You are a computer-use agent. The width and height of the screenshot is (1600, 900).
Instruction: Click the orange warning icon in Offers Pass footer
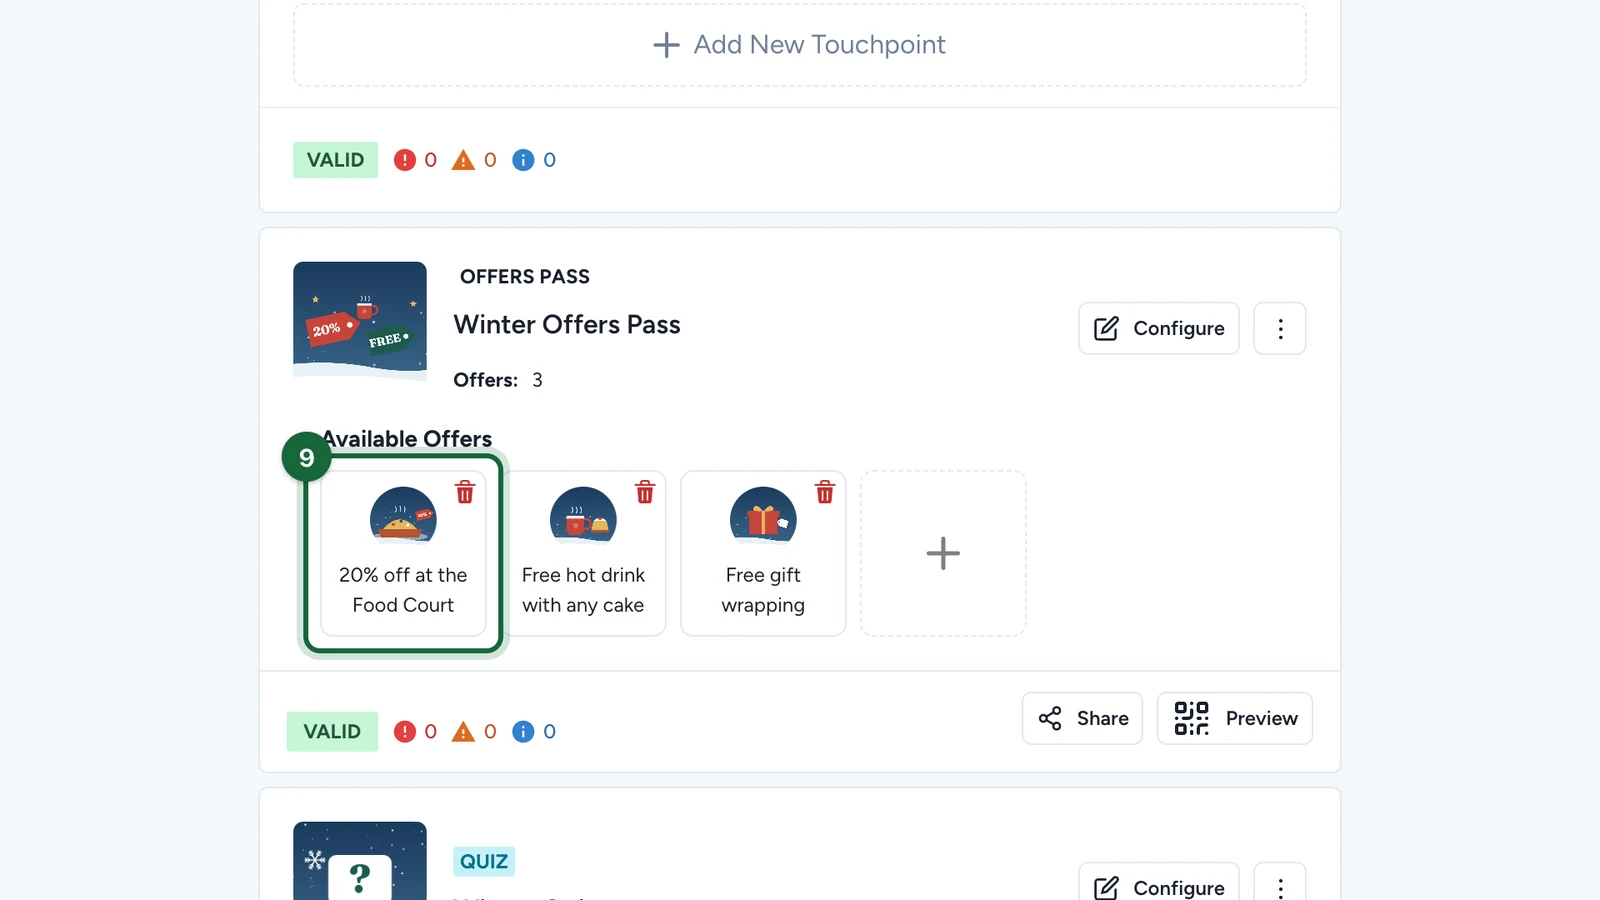[x=463, y=732]
